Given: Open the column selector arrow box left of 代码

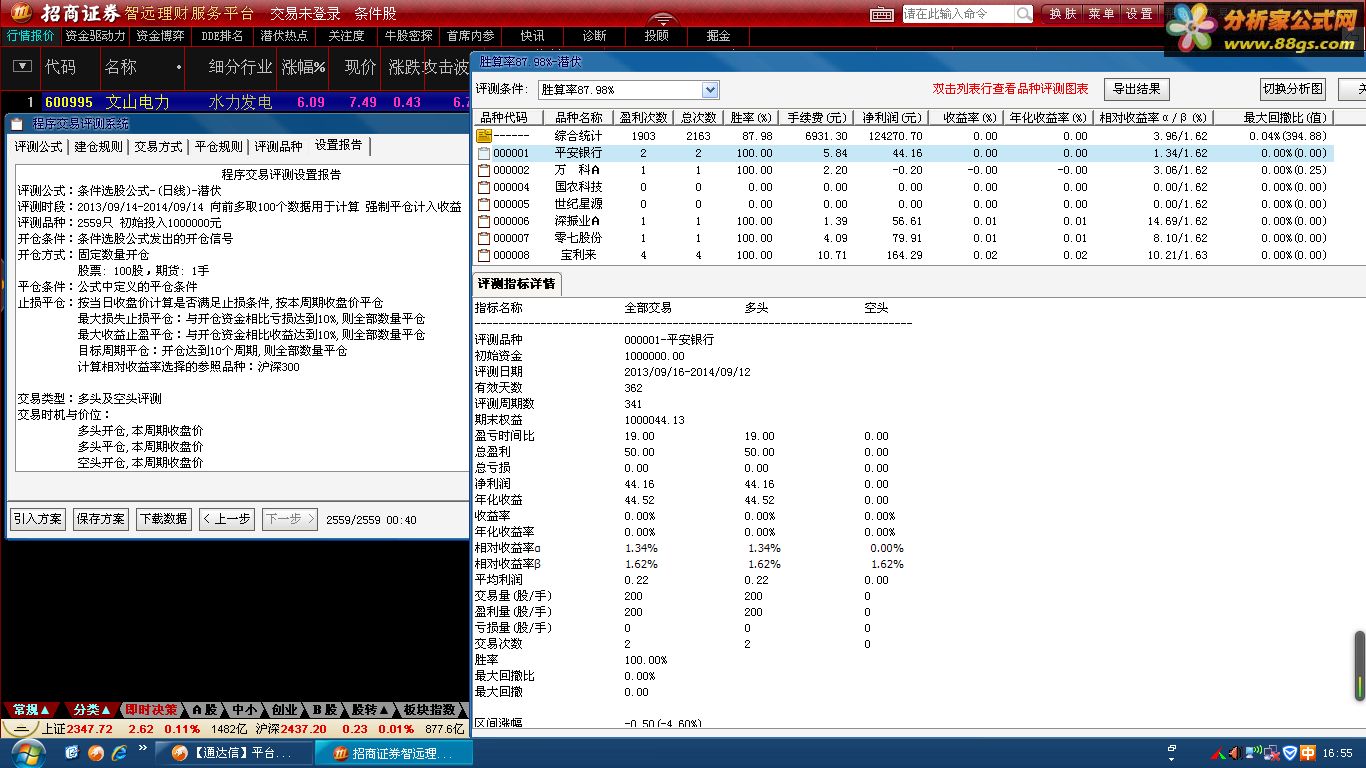Looking at the screenshot, I should coord(22,67).
